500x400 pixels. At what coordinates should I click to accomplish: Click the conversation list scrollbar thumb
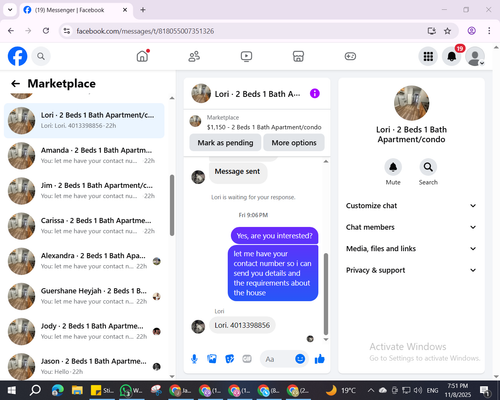[x=172, y=205]
